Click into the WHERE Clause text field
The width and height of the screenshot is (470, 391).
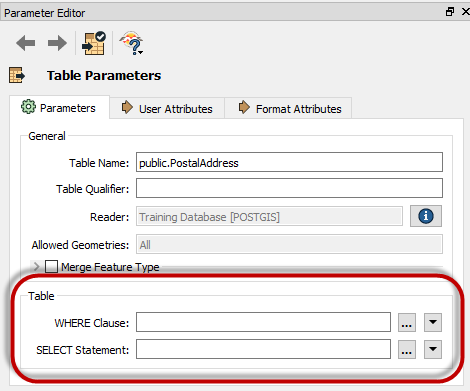click(263, 322)
